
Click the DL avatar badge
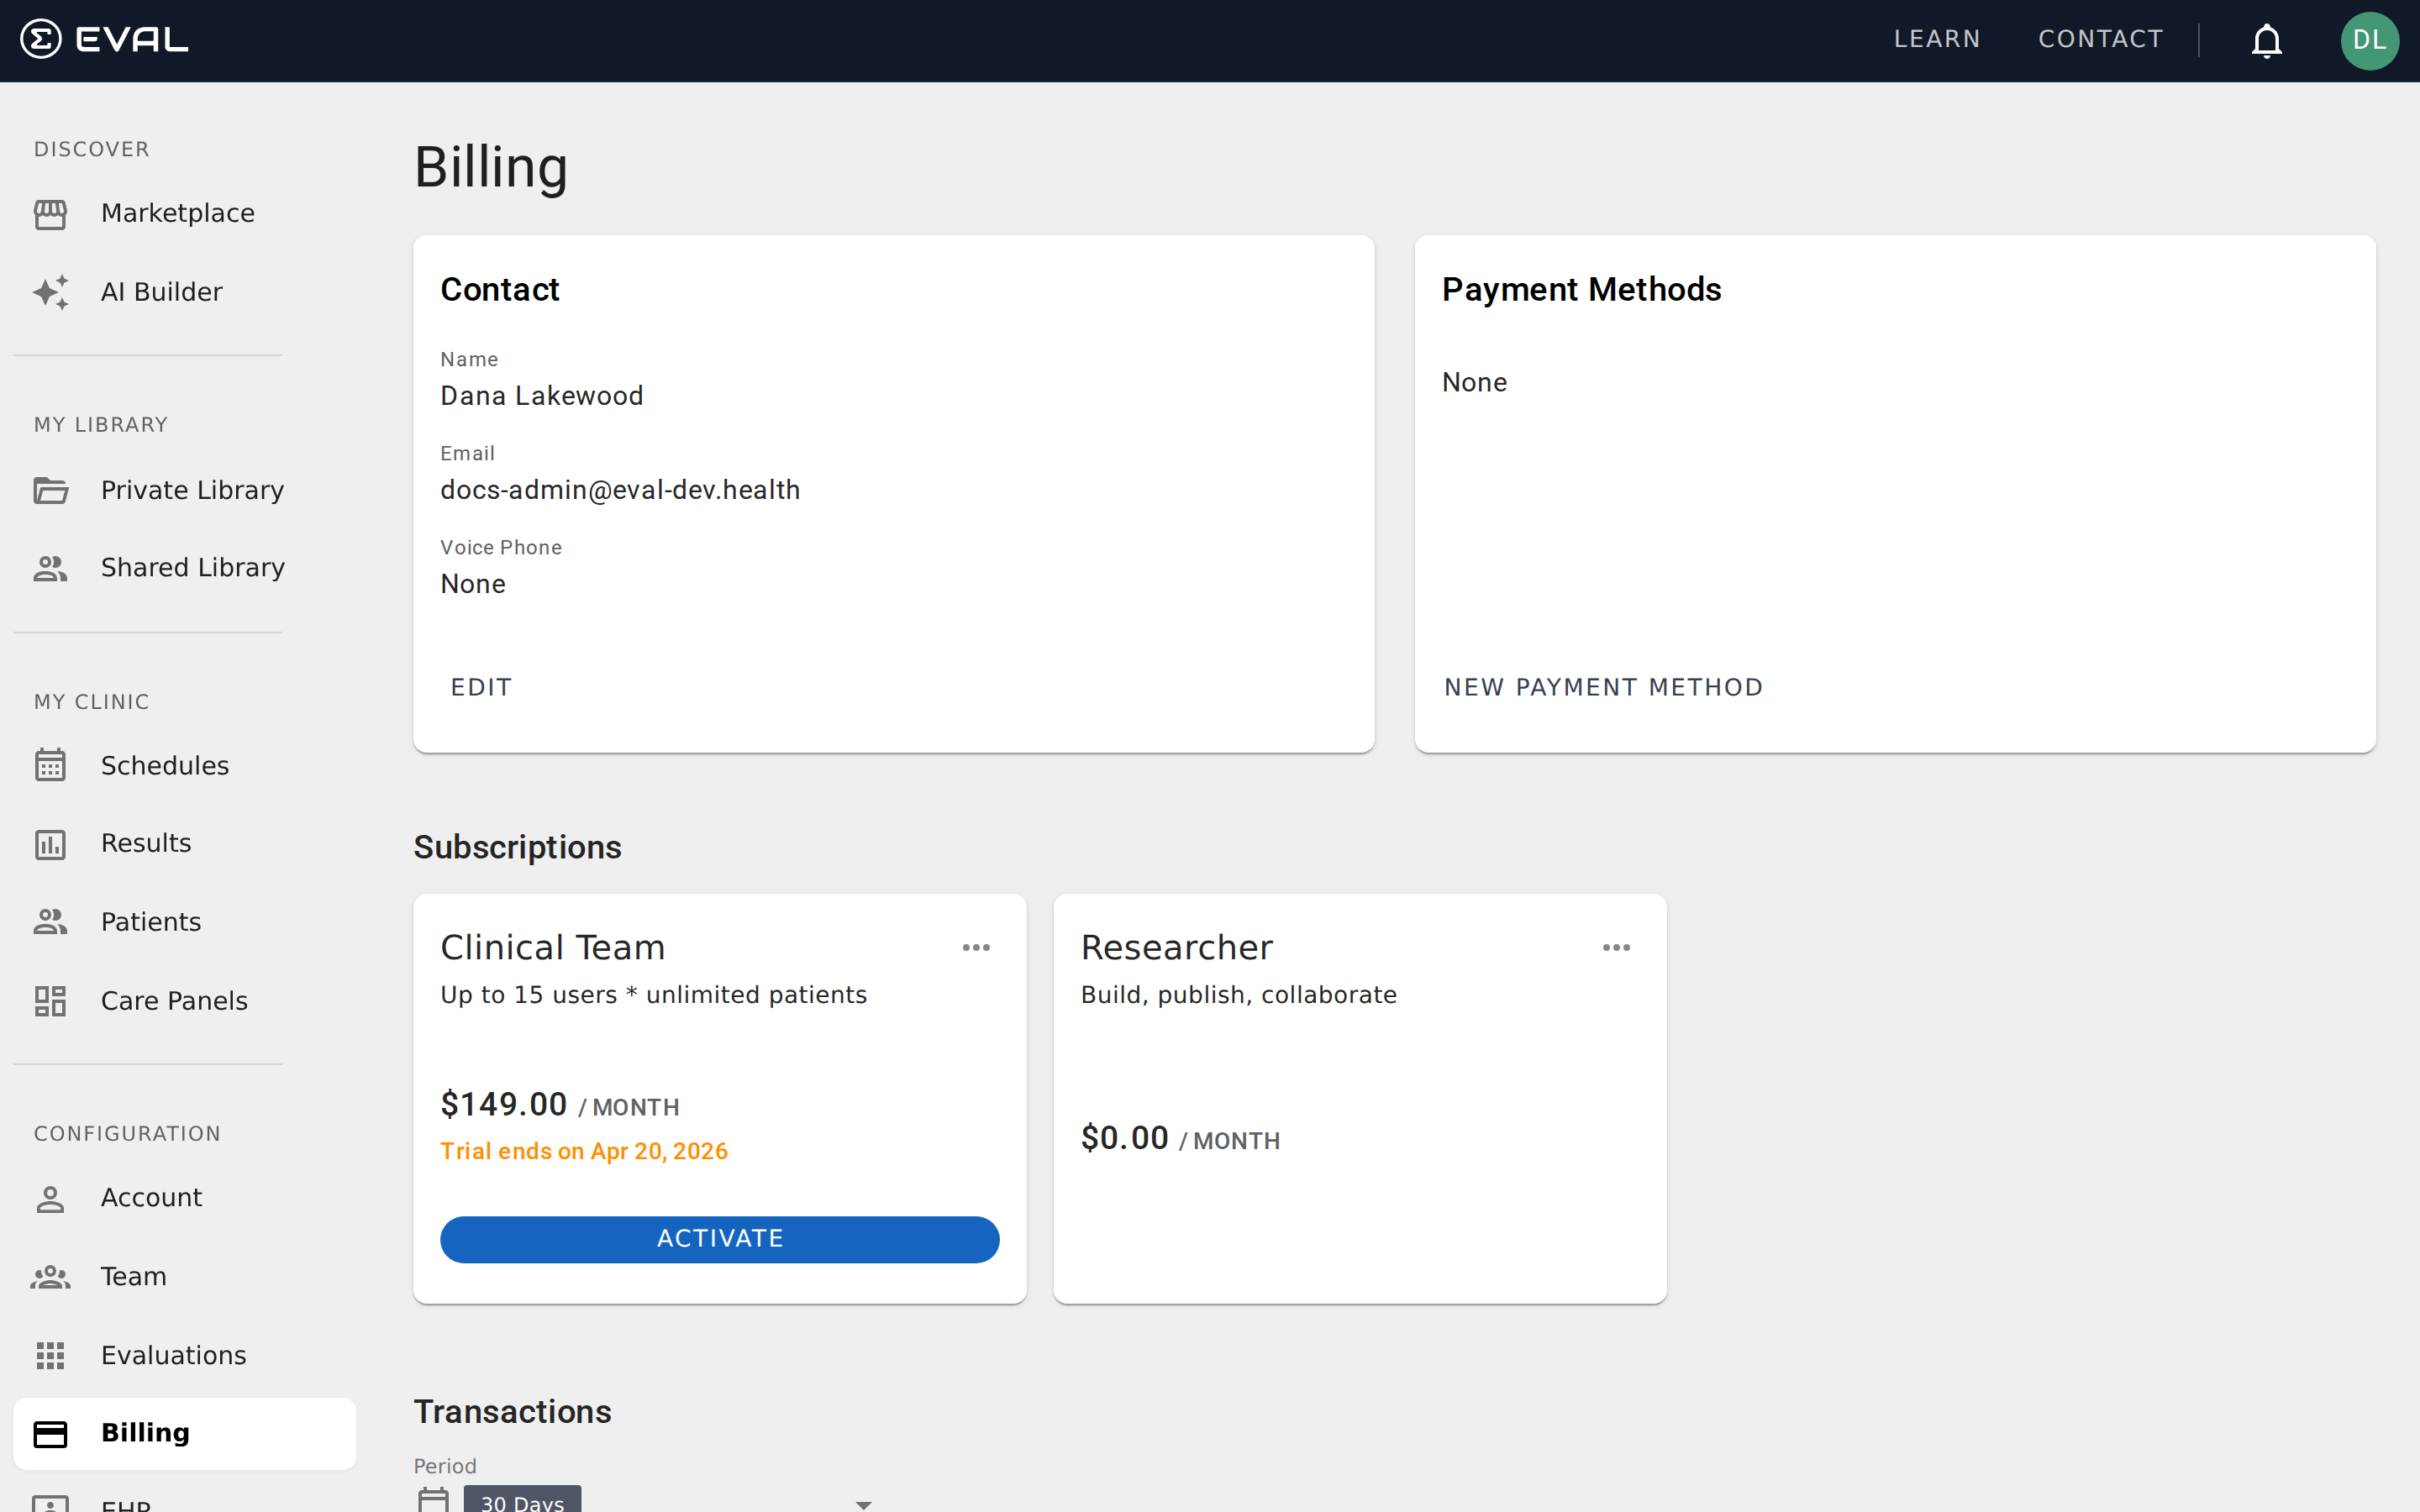click(2371, 41)
